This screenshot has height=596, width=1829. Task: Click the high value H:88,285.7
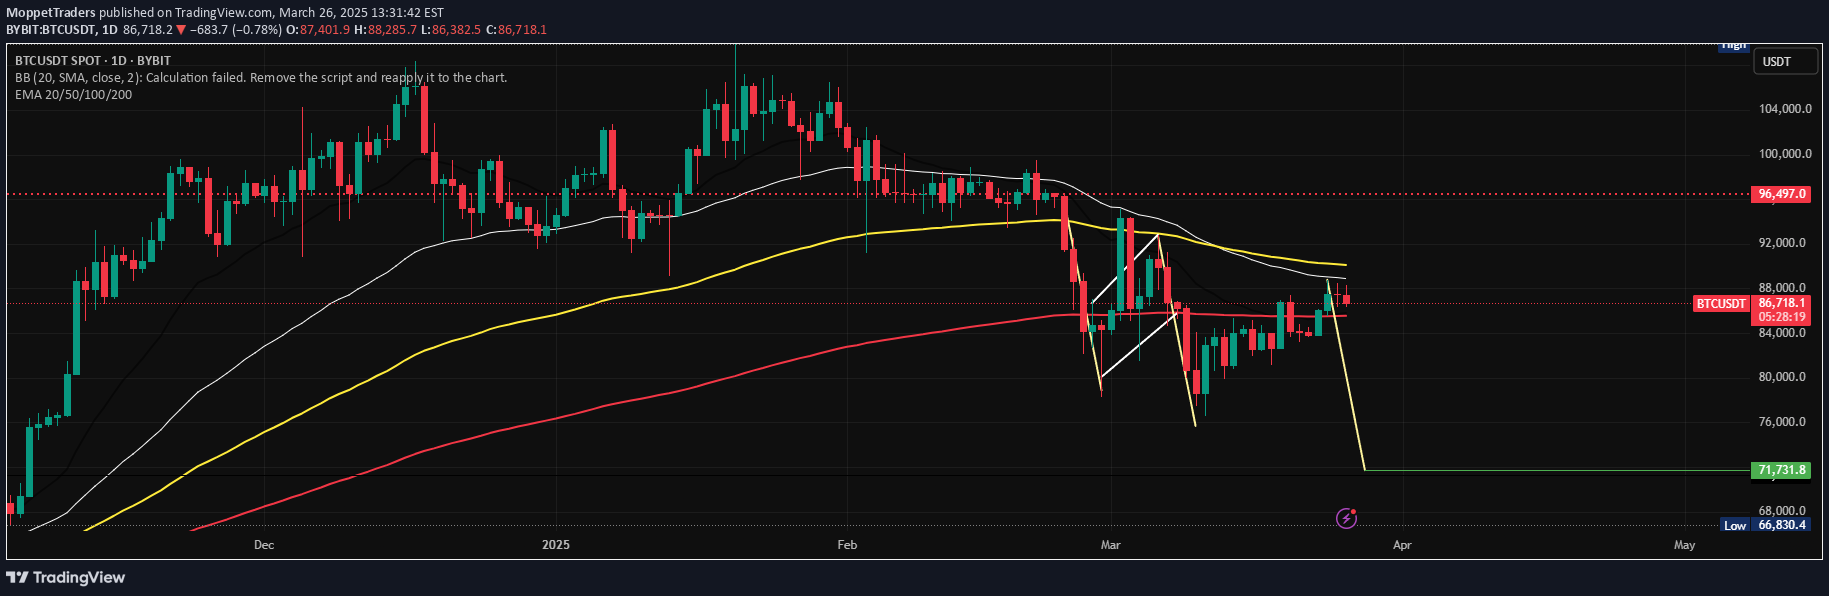(385, 30)
